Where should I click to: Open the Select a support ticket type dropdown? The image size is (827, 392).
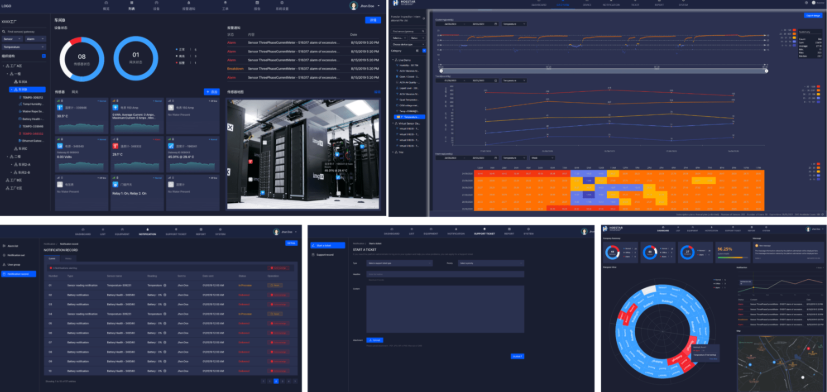tap(399, 263)
